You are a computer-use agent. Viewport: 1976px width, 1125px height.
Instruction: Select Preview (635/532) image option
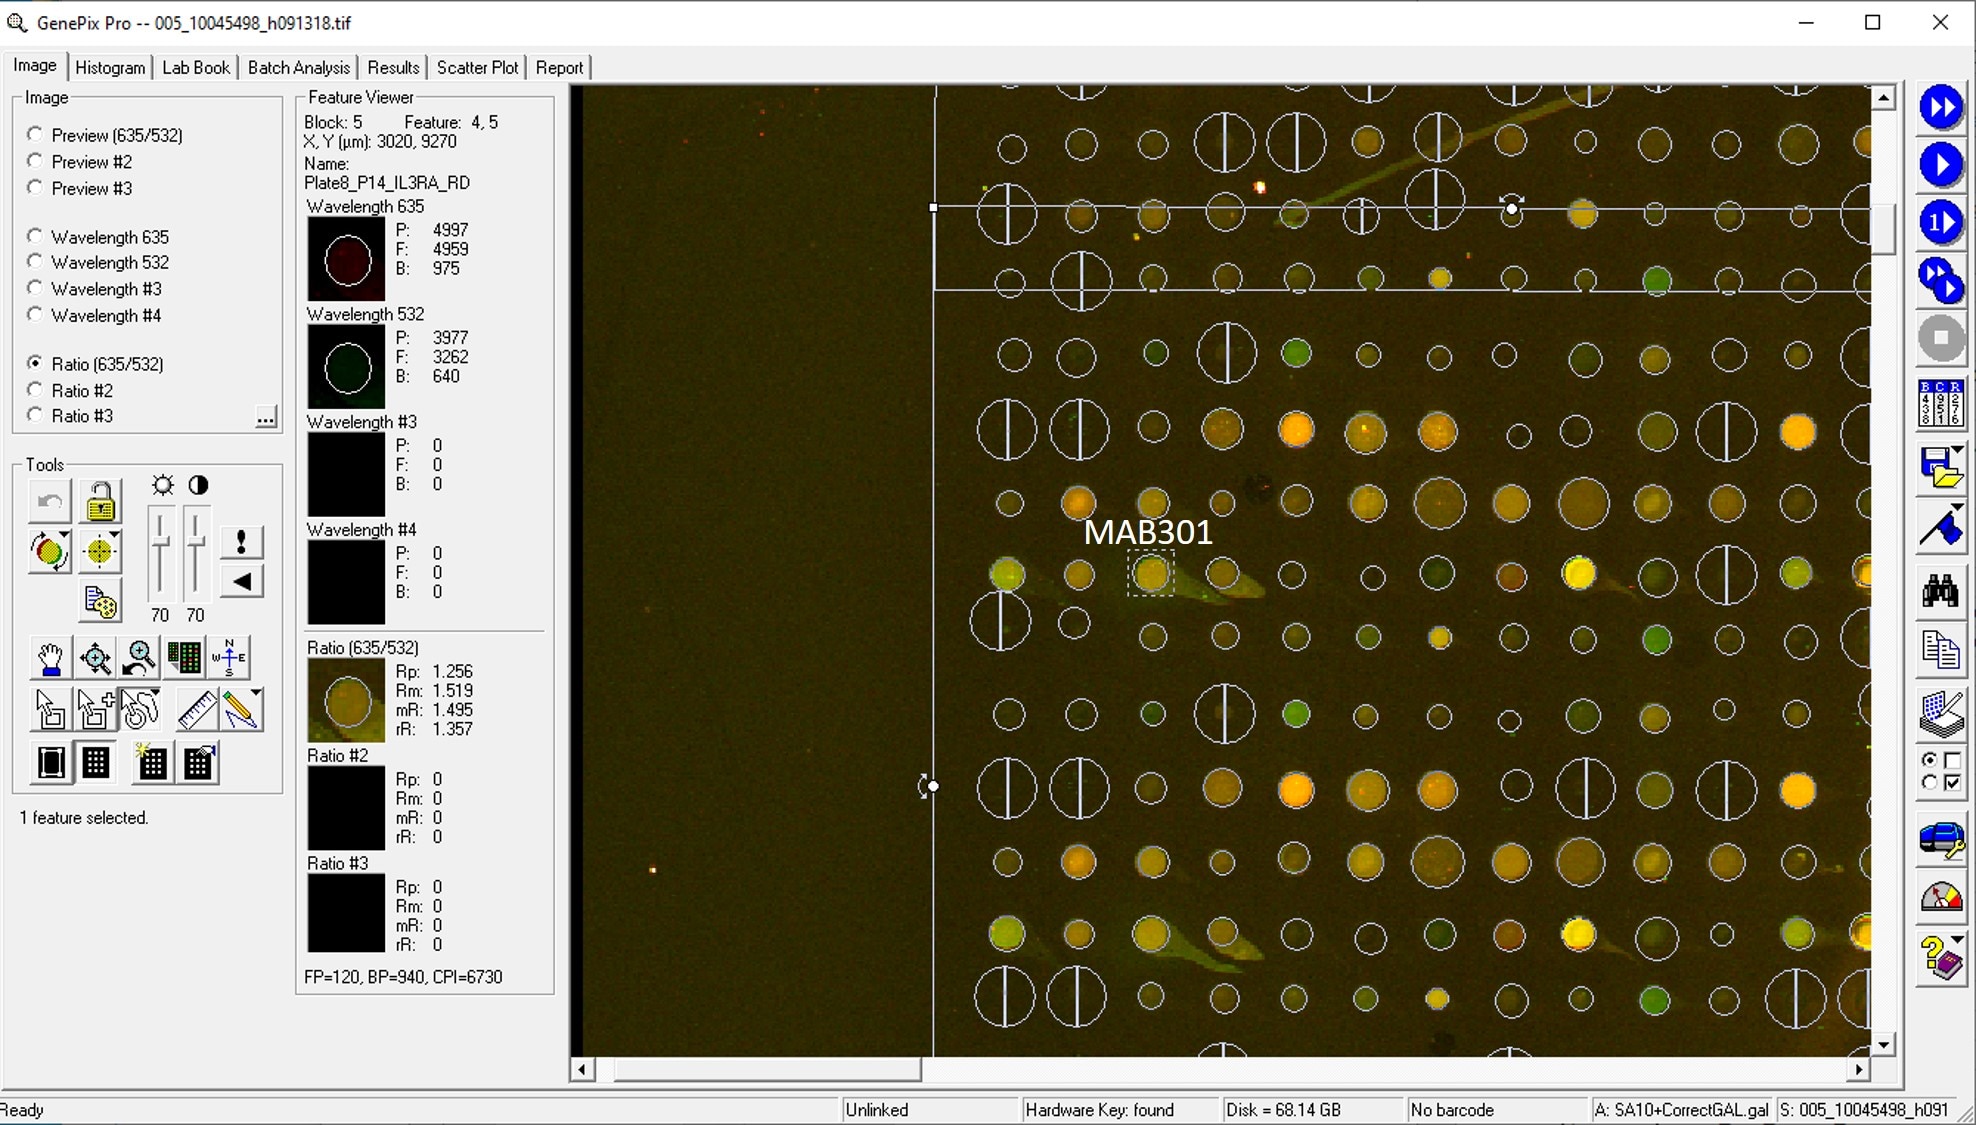36,134
